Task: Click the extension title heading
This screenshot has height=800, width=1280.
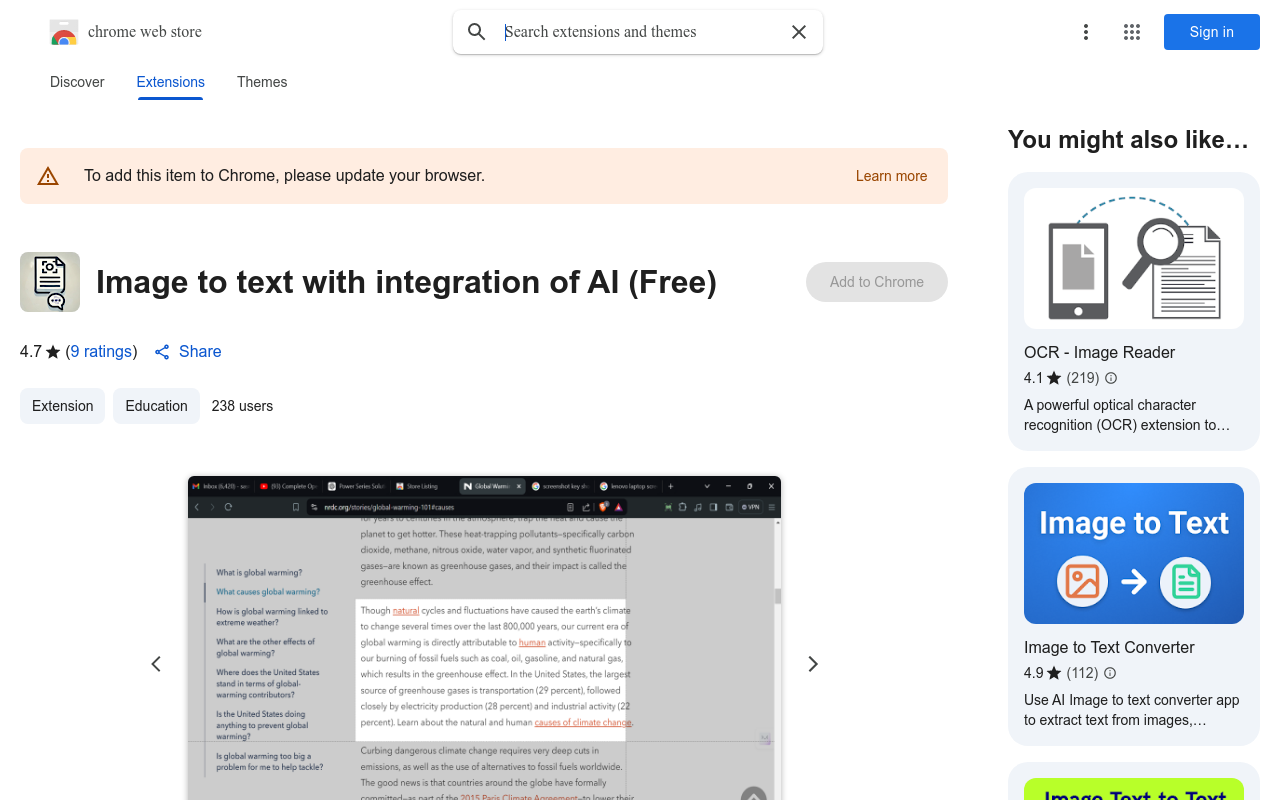Action: (x=406, y=282)
